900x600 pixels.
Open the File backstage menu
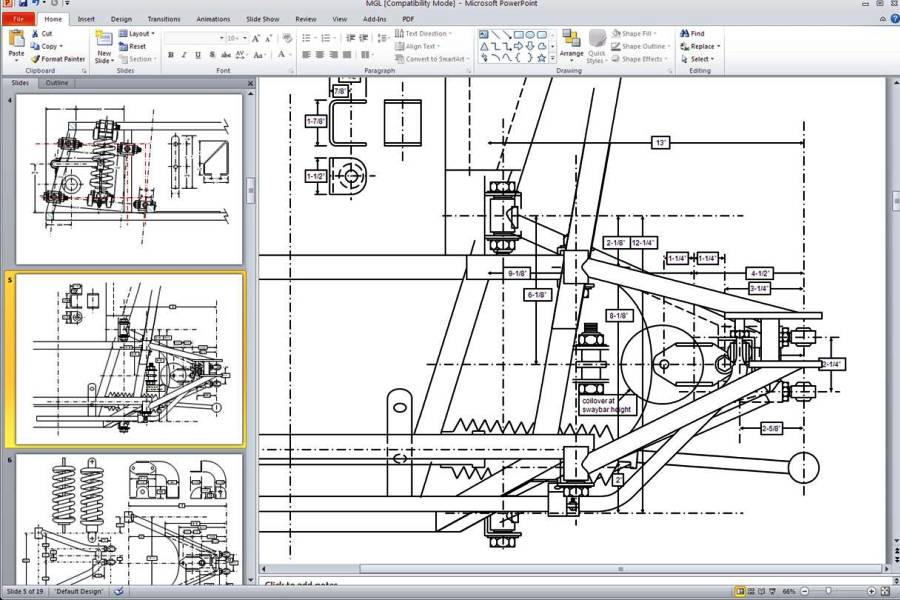pyautogui.click(x=18, y=19)
